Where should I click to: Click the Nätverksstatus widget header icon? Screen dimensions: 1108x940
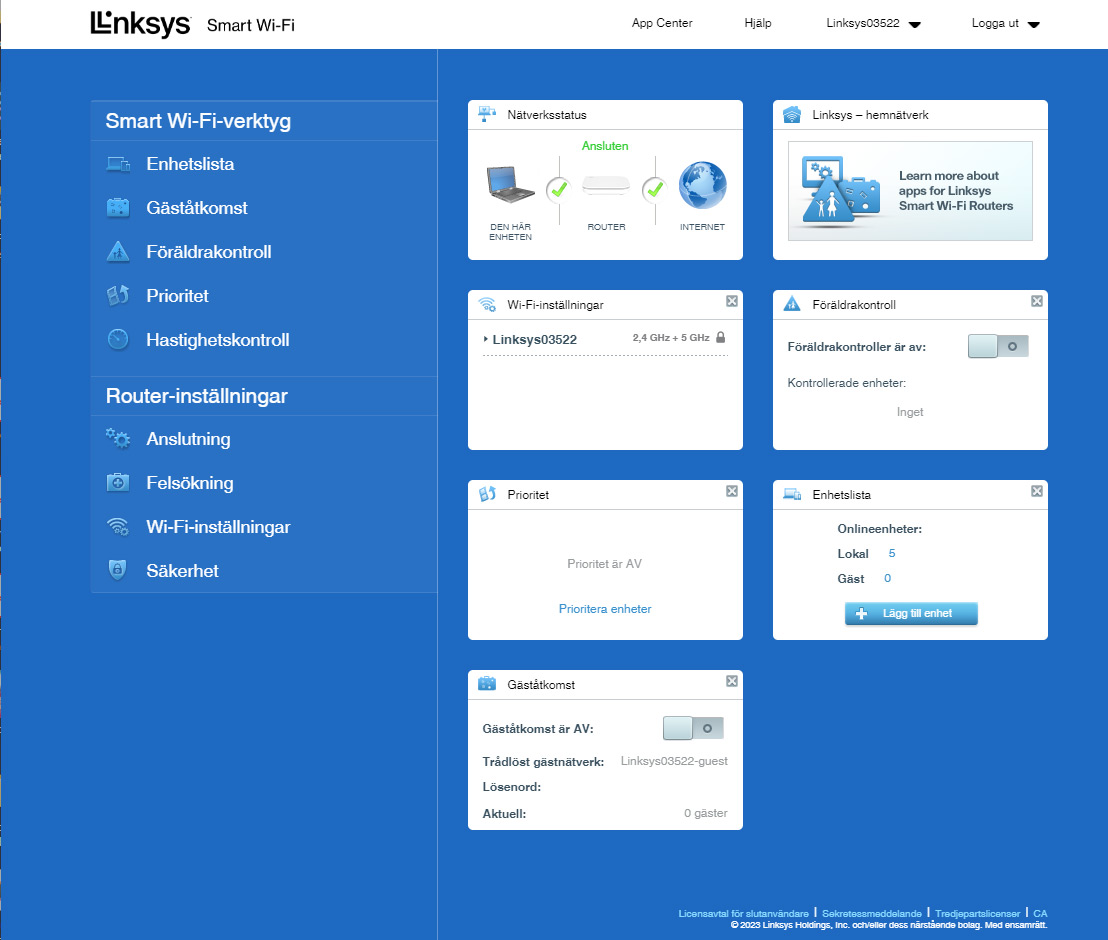[488, 114]
